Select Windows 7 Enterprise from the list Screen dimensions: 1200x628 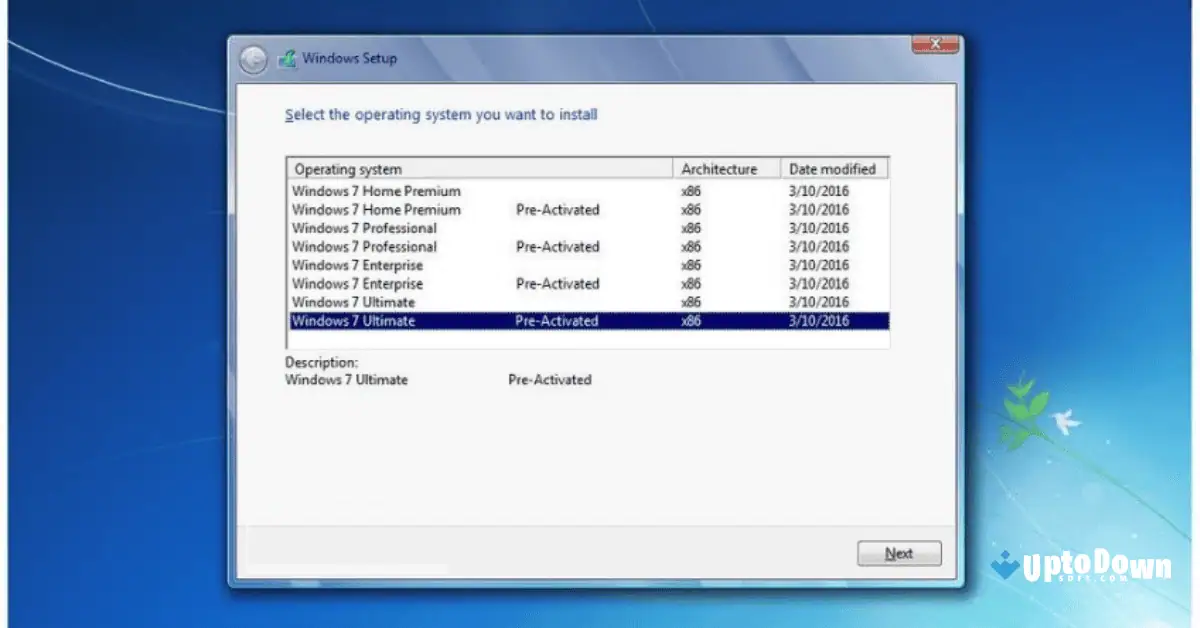[357, 265]
